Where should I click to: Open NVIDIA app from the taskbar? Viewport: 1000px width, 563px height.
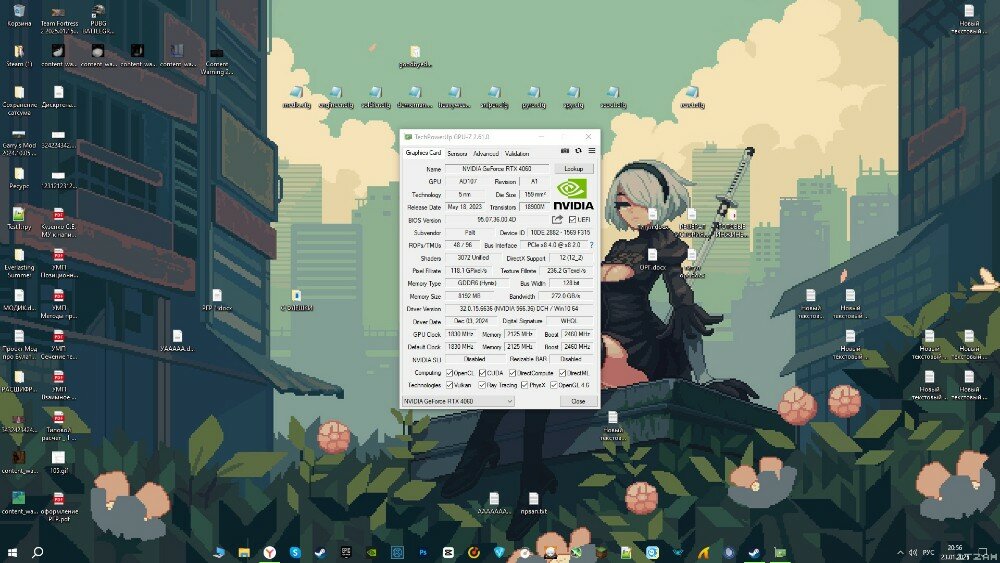coord(371,552)
